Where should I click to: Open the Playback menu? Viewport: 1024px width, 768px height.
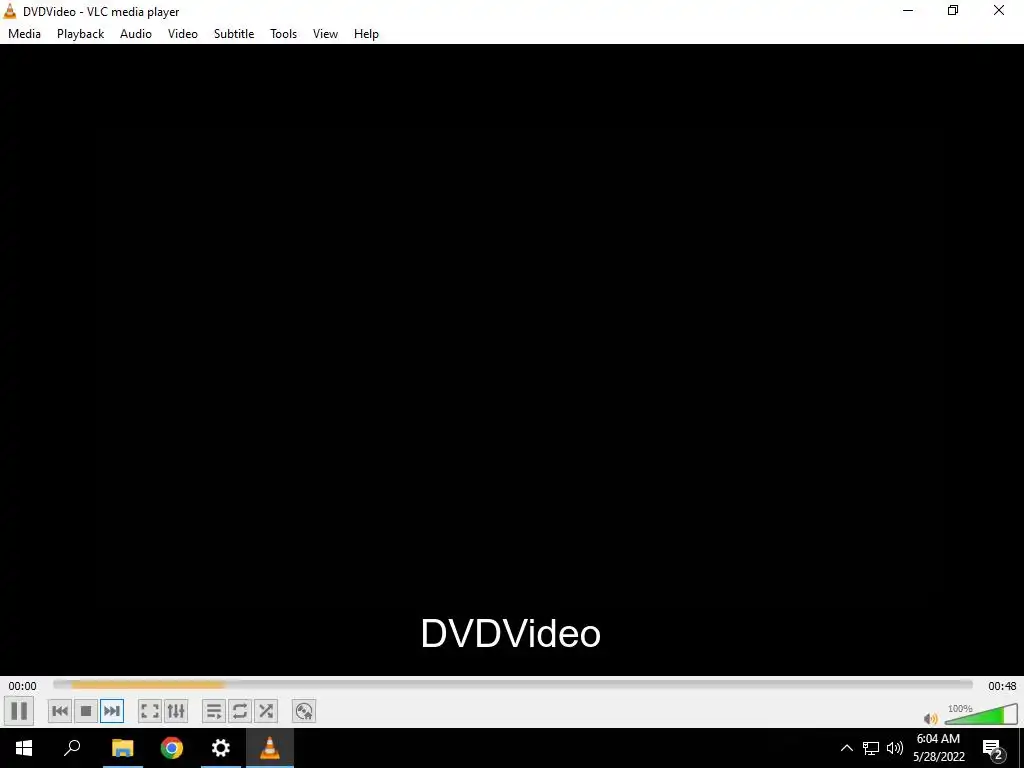(x=80, y=34)
